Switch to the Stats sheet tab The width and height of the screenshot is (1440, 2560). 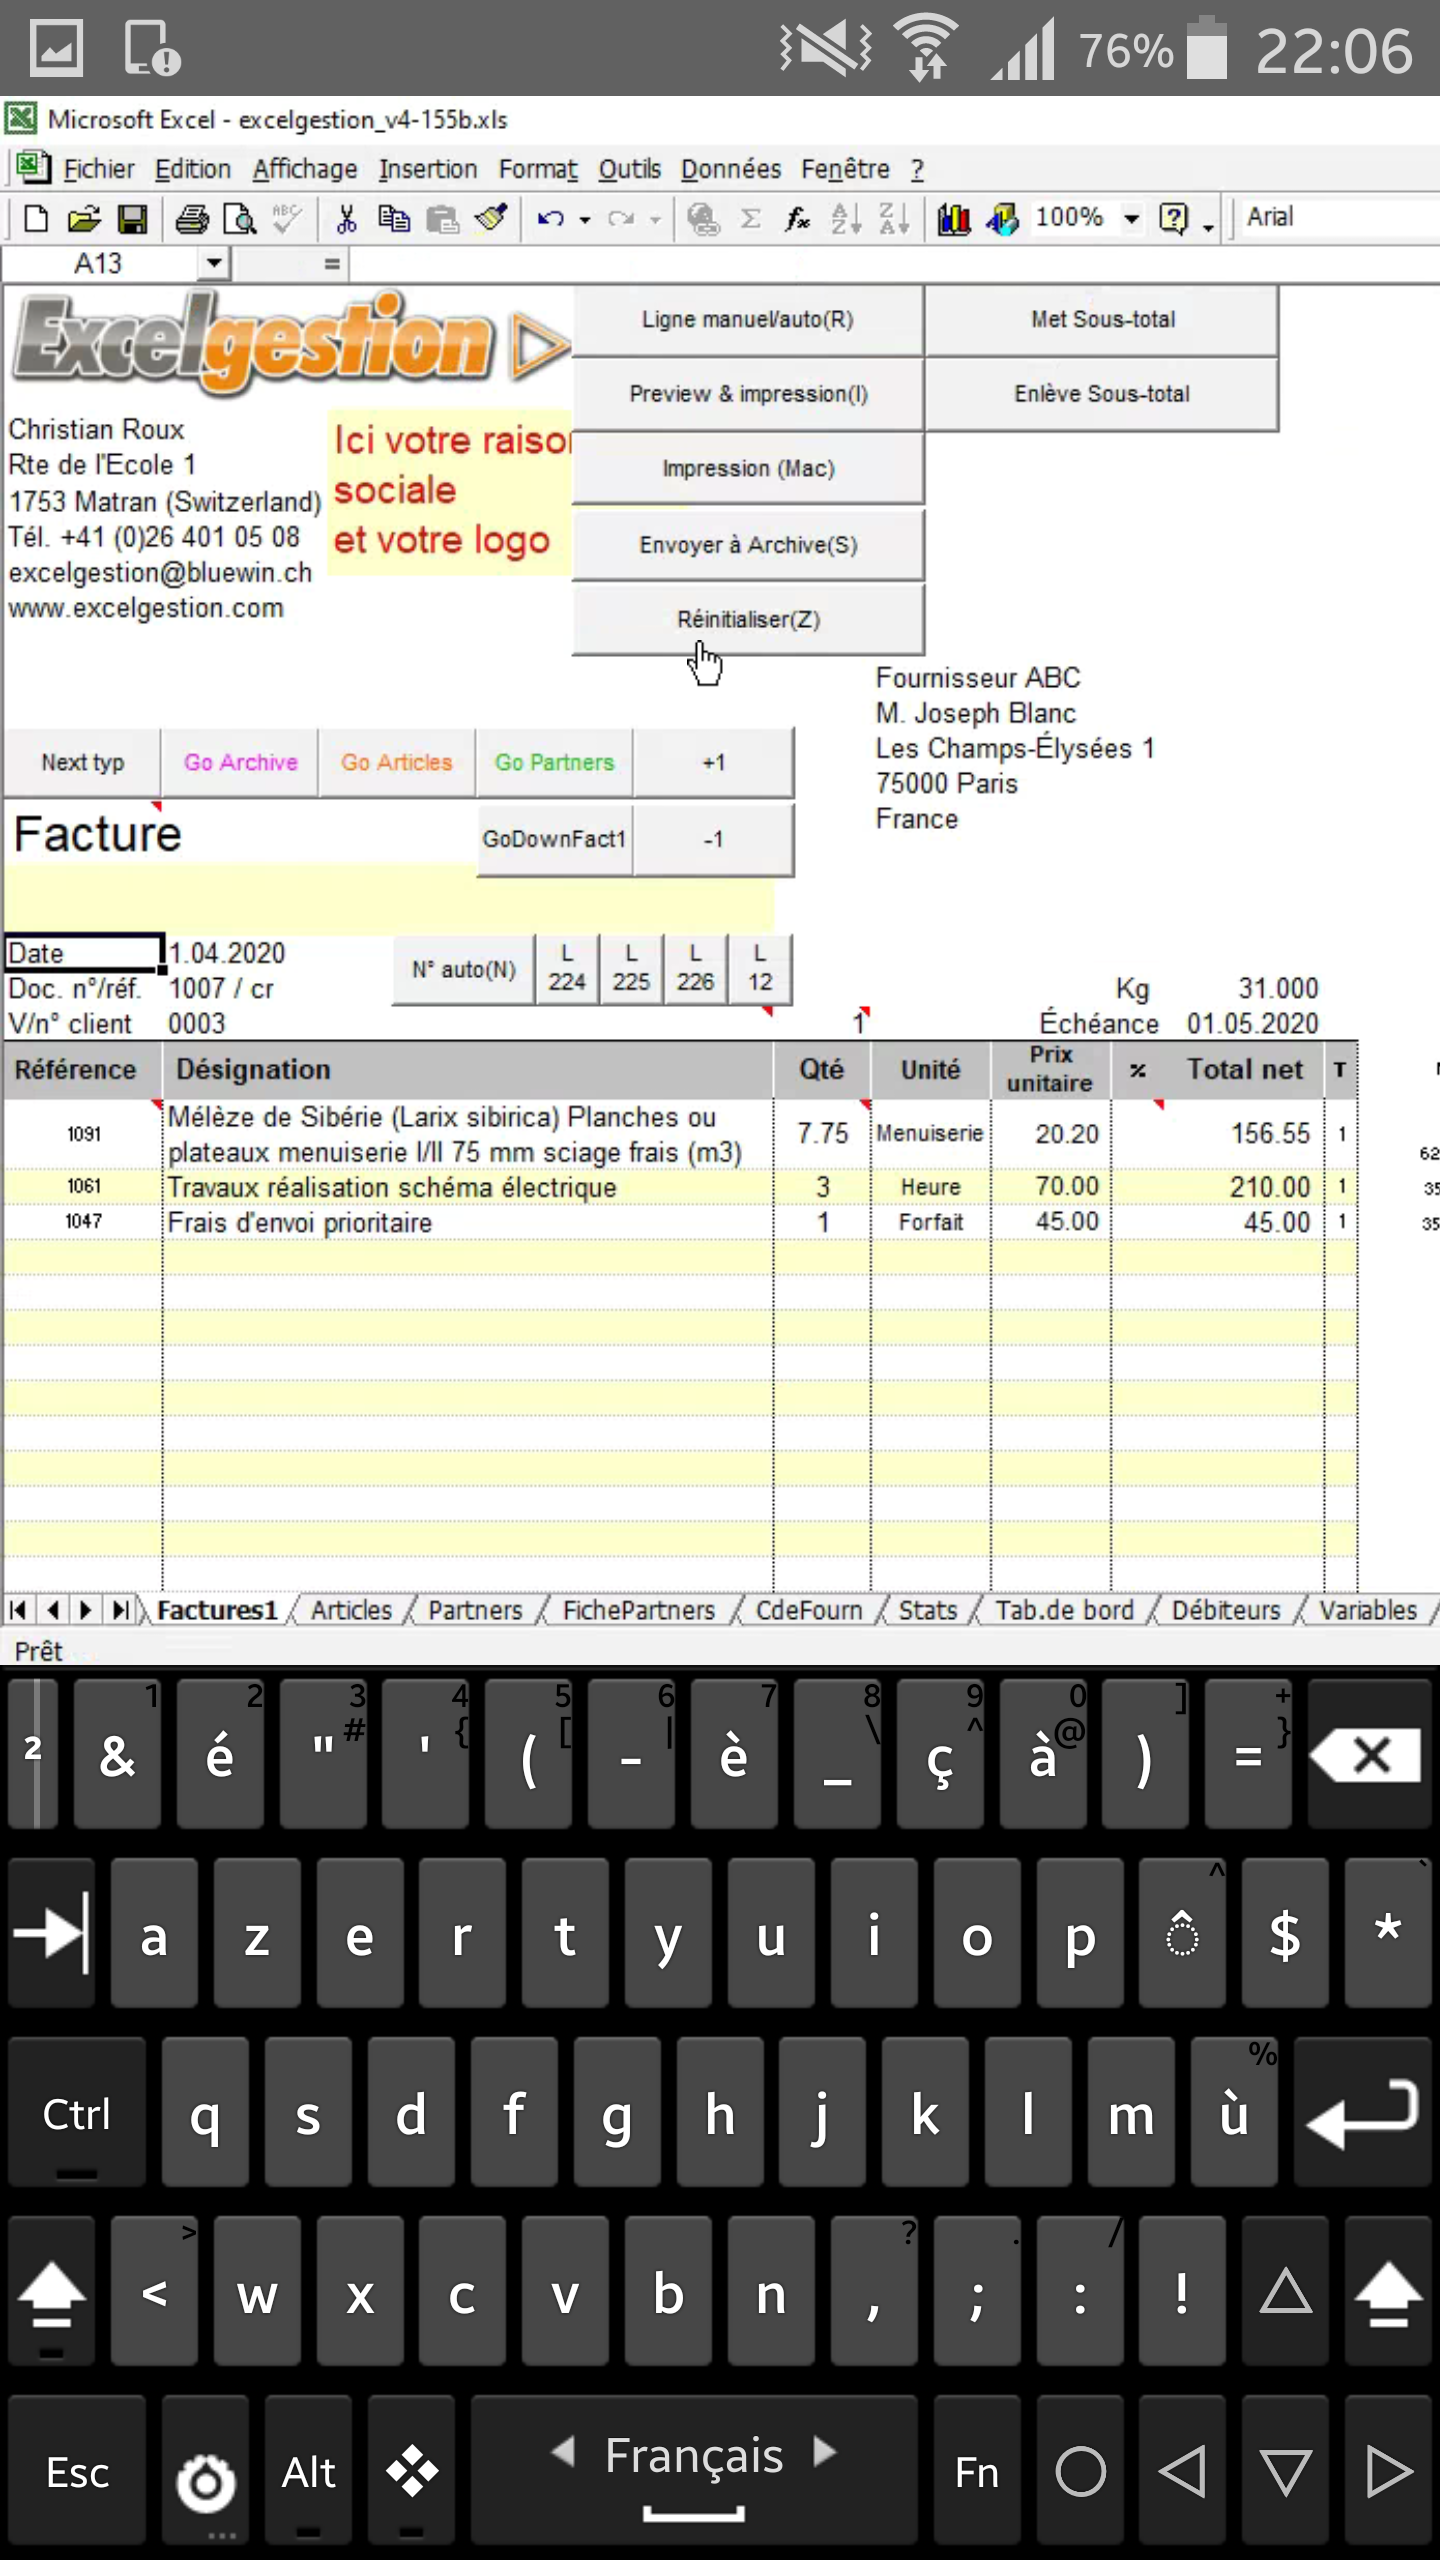tap(927, 1610)
